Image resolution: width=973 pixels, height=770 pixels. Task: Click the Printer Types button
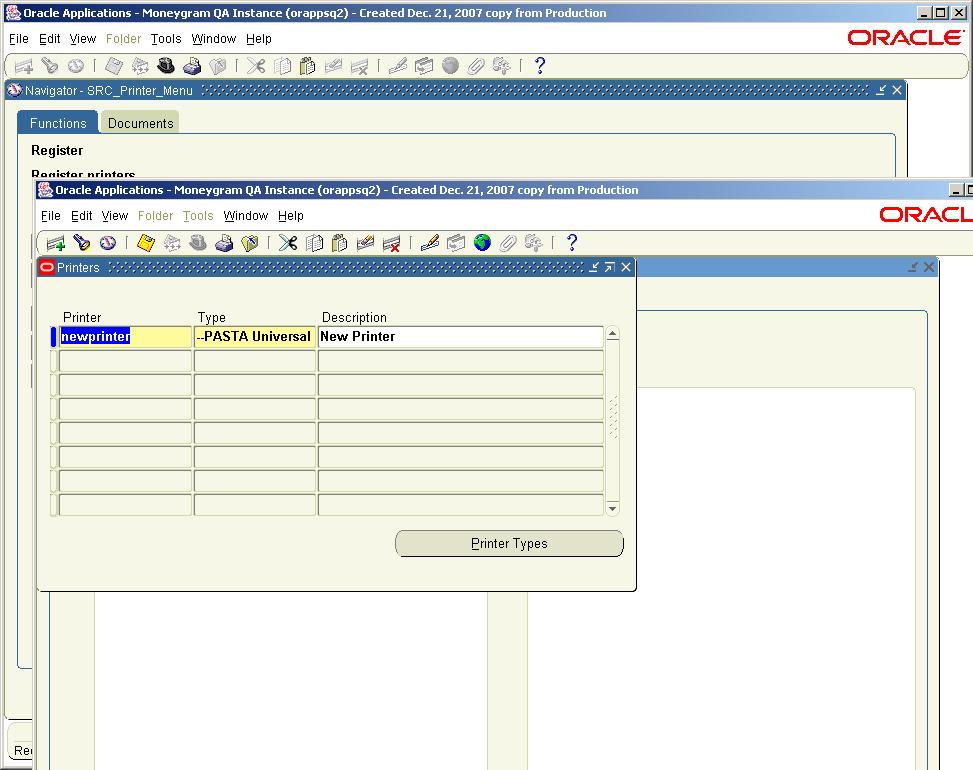(x=509, y=543)
